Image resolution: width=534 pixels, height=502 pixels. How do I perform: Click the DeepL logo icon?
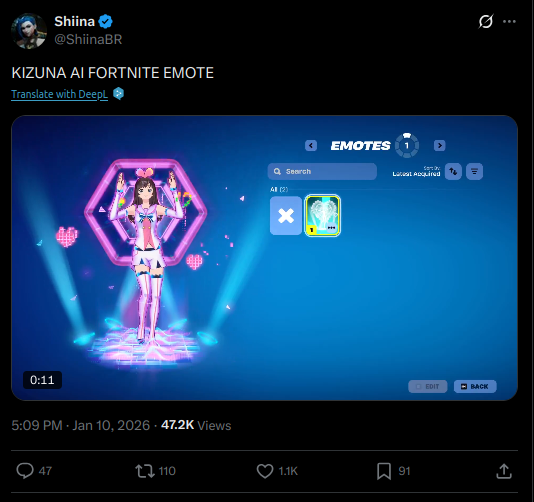(119, 94)
